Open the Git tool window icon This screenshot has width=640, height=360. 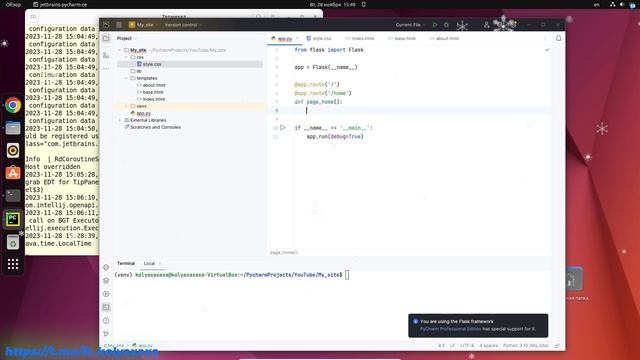106,333
